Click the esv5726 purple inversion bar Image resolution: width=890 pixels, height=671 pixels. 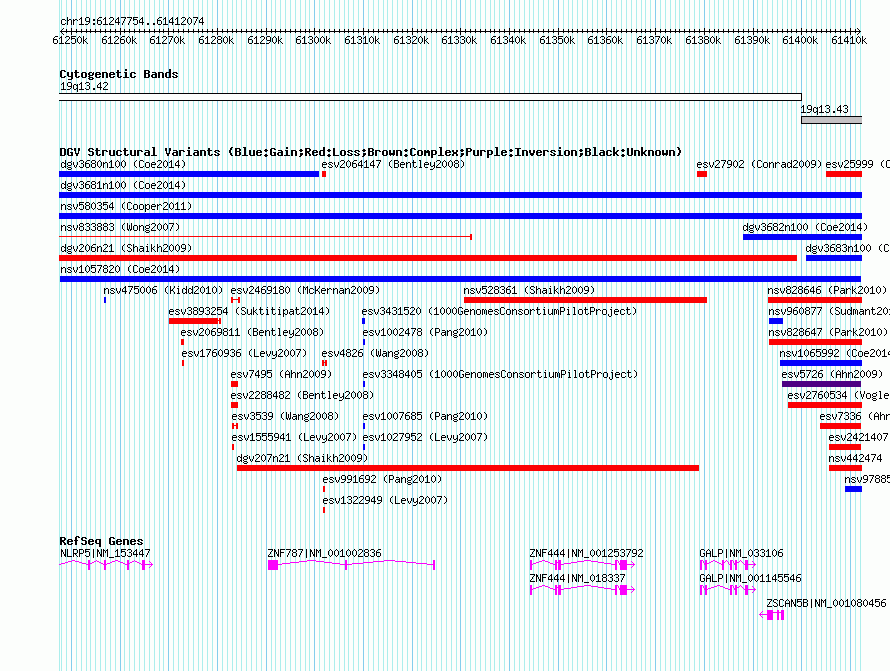point(821,384)
